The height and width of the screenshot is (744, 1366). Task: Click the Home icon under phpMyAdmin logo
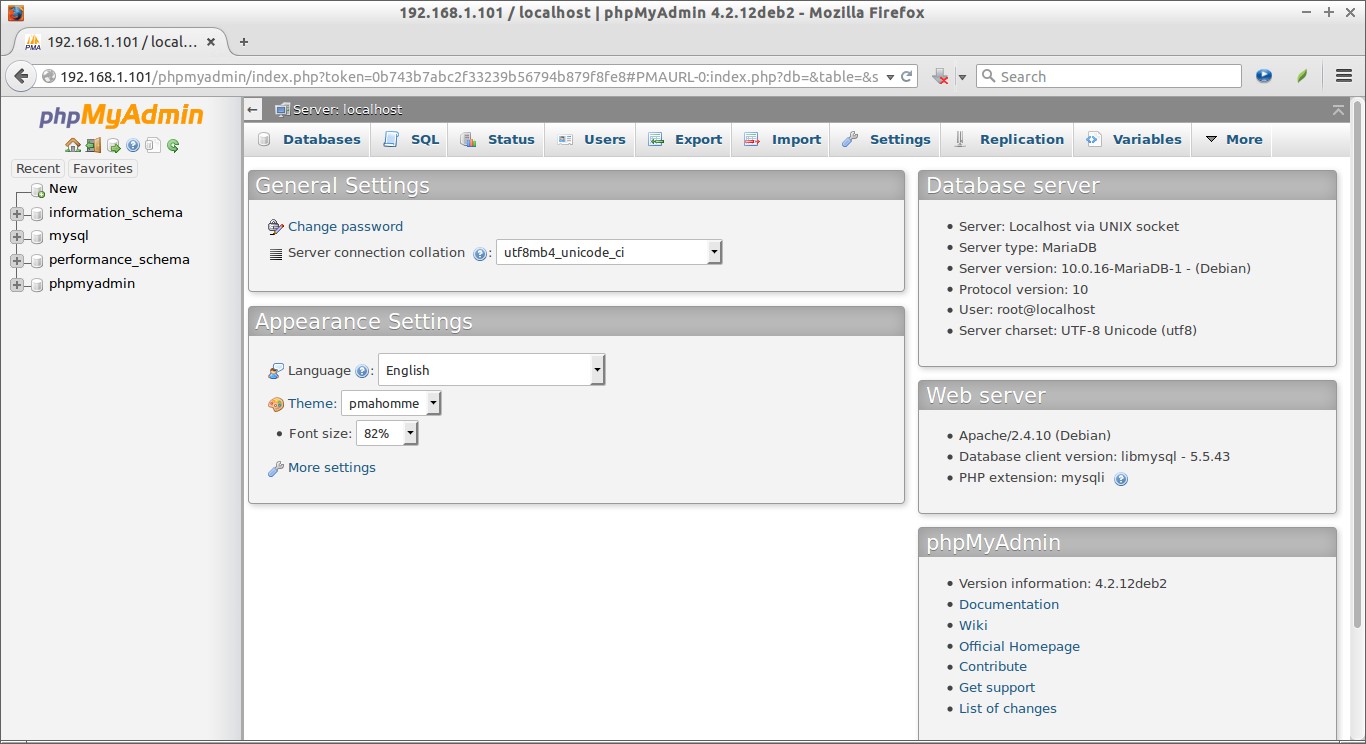tap(73, 145)
